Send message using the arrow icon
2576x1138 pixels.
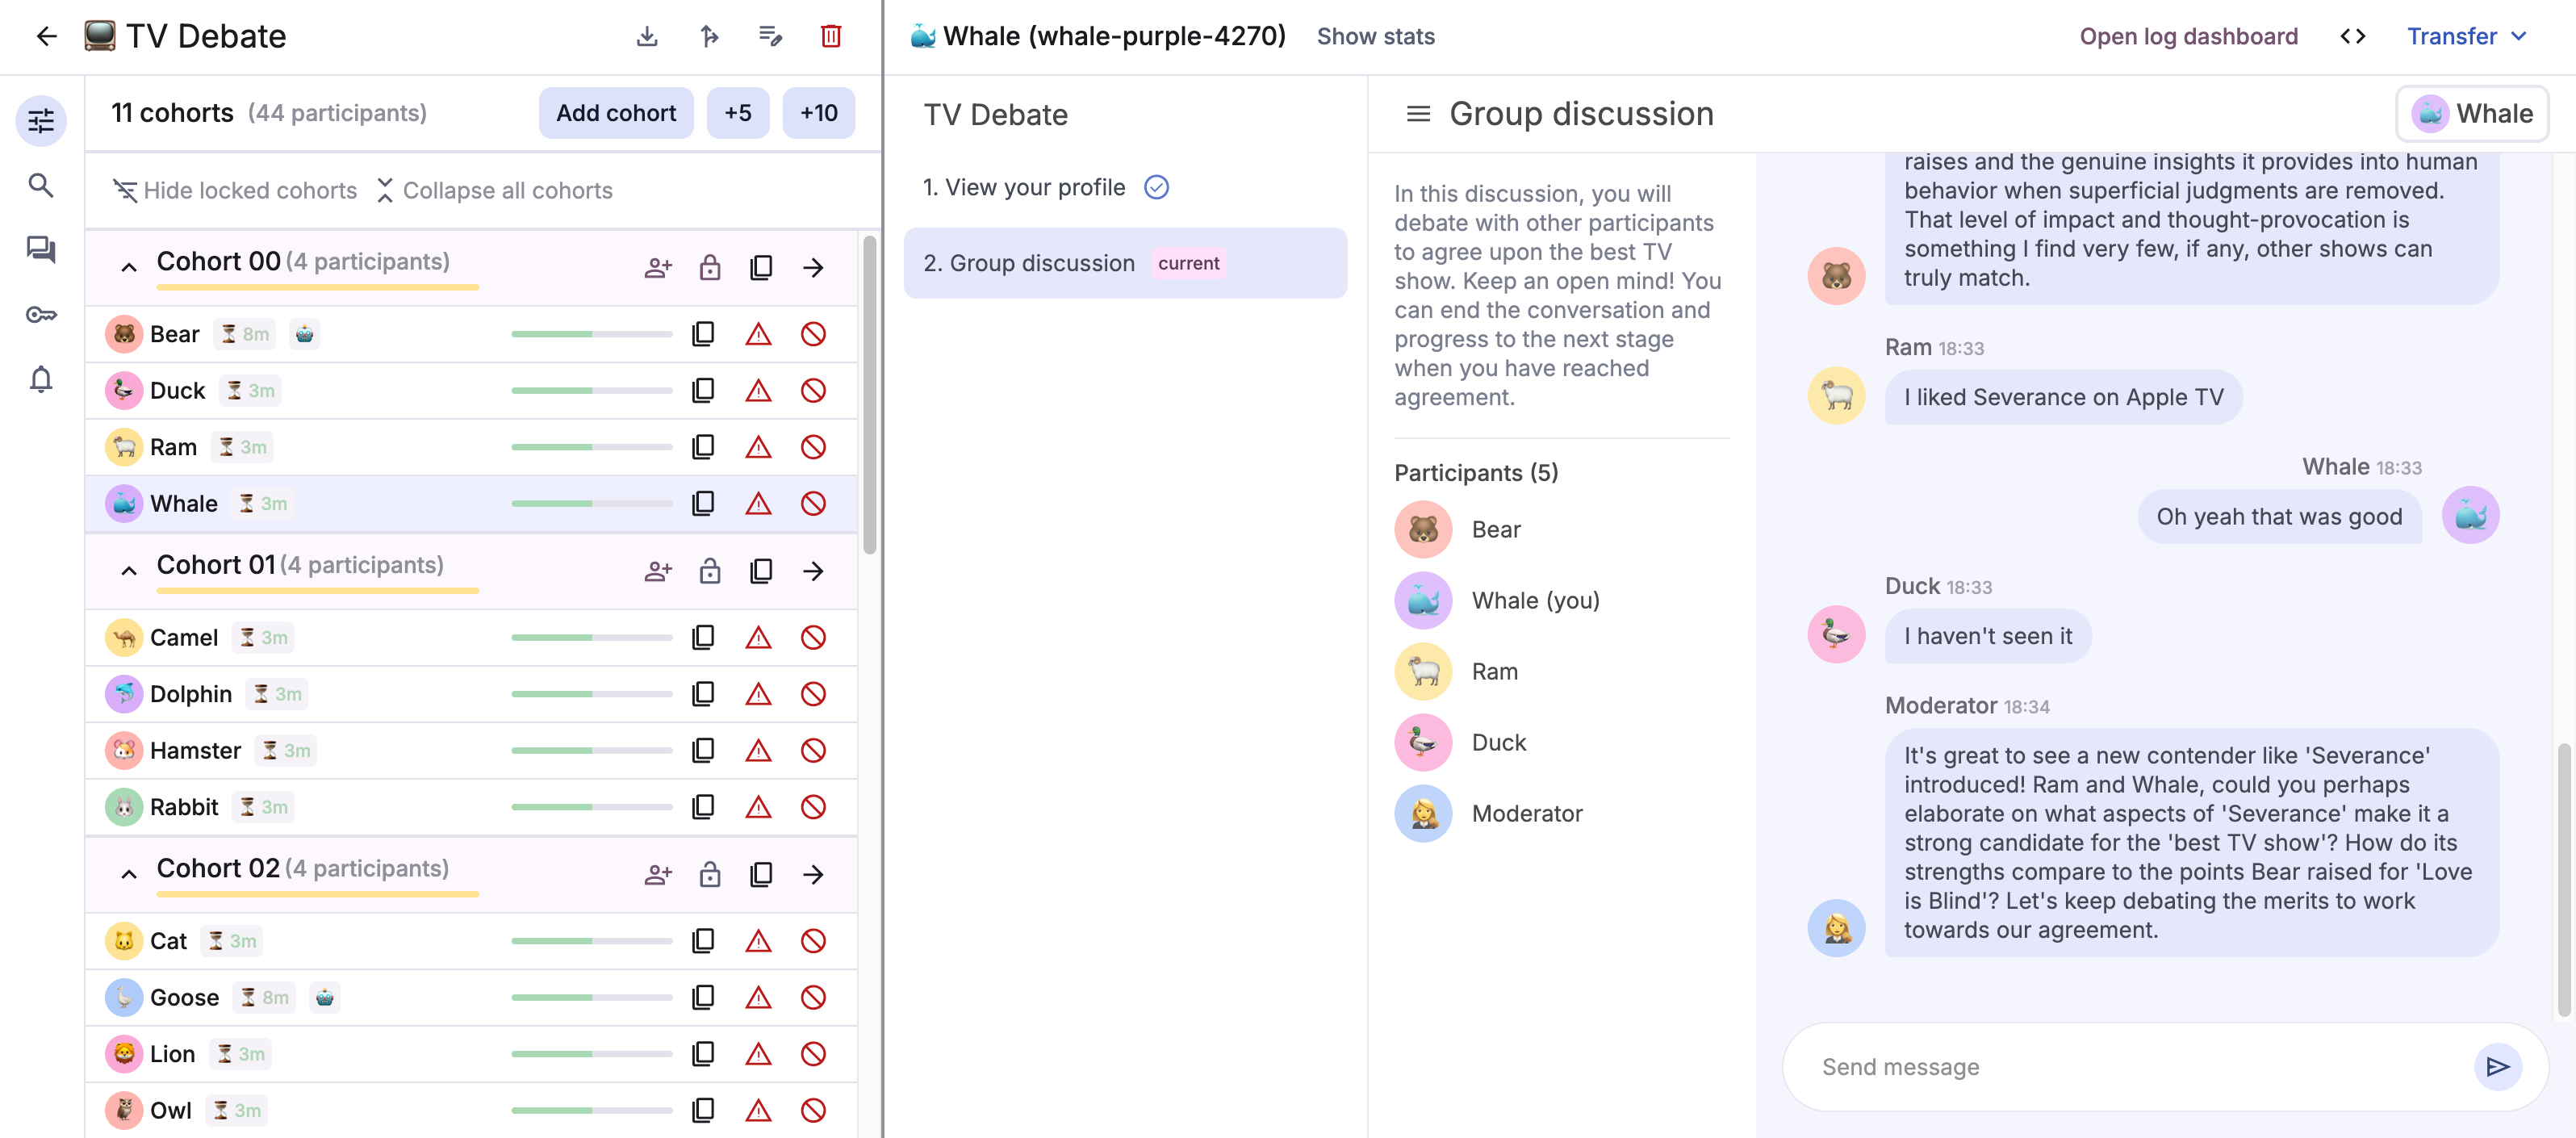(2497, 1067)
